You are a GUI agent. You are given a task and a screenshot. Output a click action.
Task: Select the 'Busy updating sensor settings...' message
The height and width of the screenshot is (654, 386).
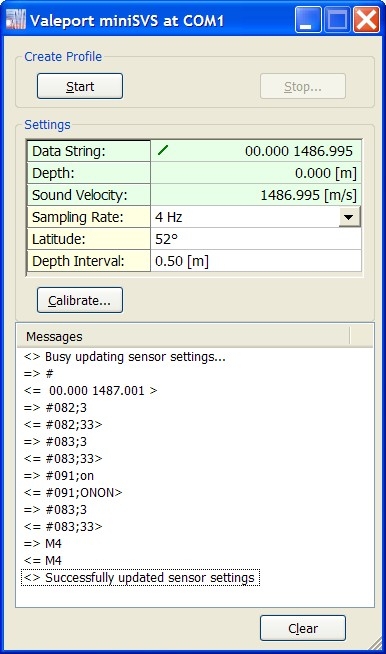(125, 357)
